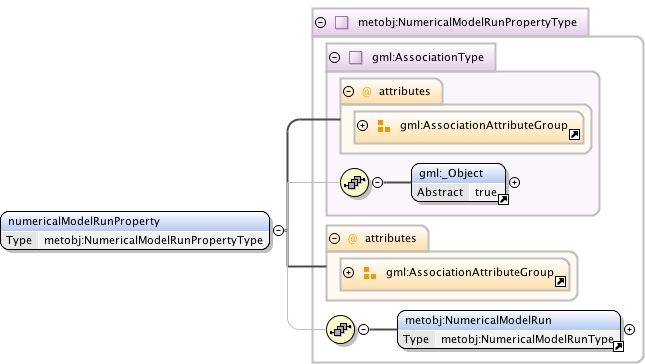
Task: Collapse sequence connector before gml:_Object
Action: (377, 182)
